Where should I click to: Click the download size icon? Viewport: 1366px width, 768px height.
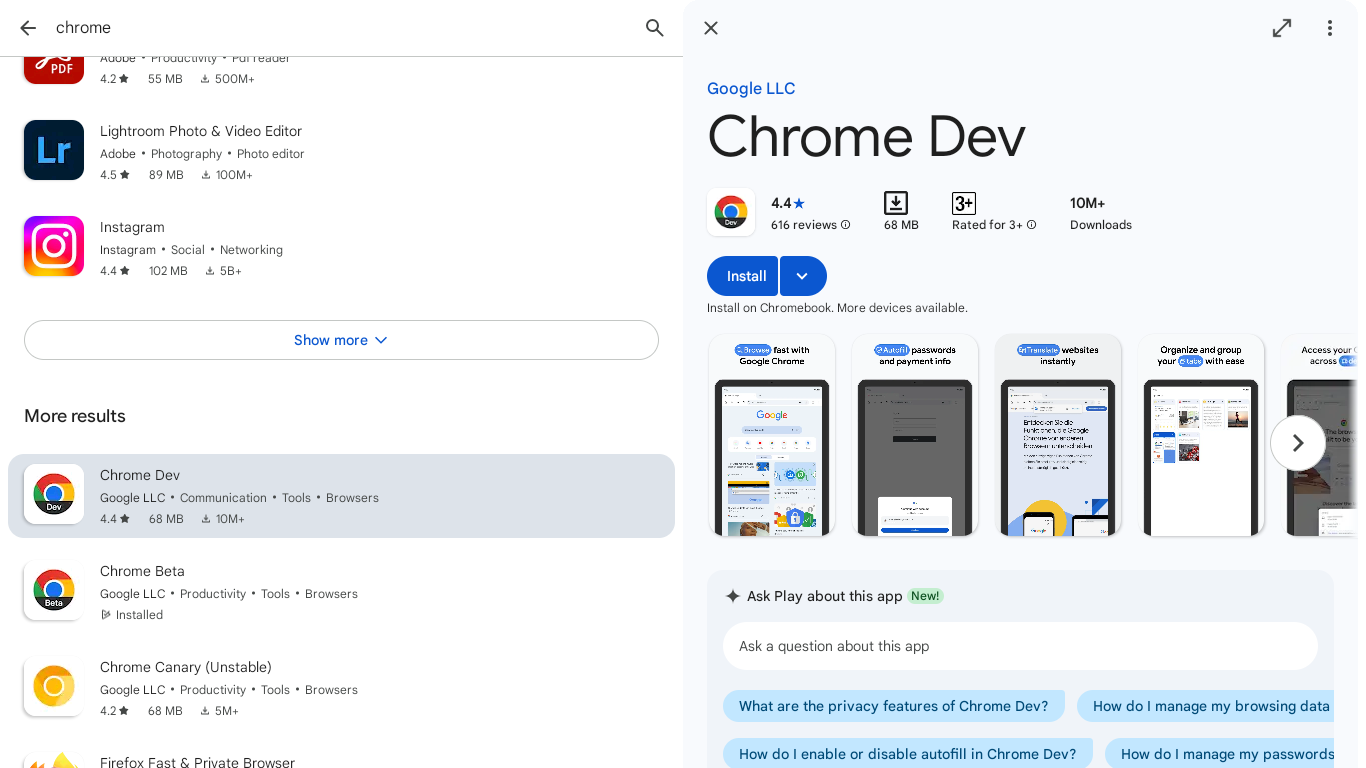(896, 203)
